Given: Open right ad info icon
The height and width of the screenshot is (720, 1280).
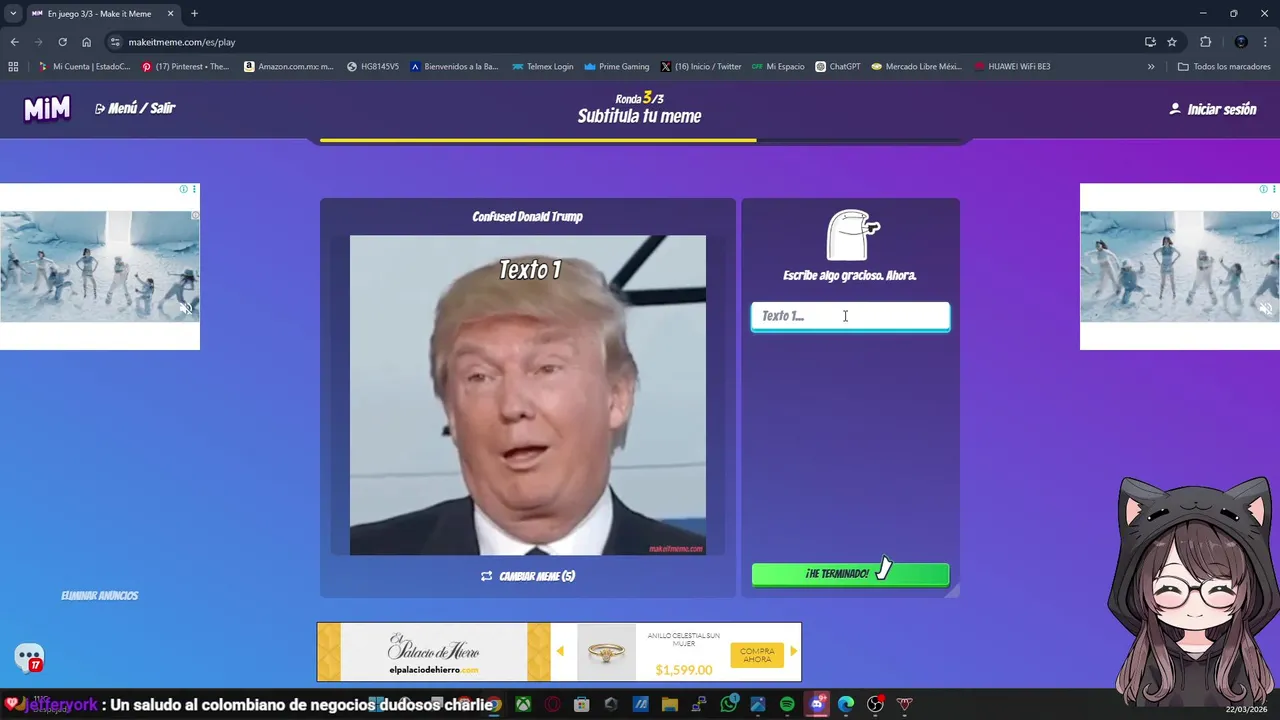Looking at the screenshot, I should pos(1263,189).
